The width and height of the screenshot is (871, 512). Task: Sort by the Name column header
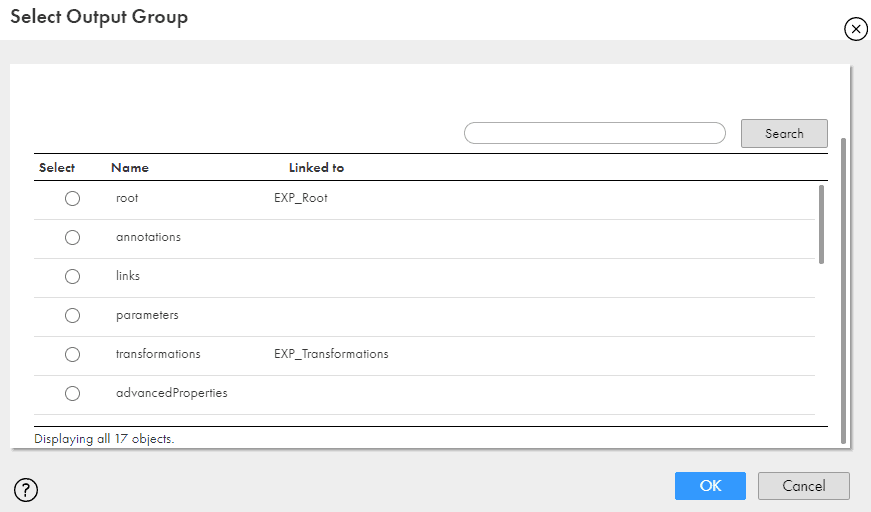129,168
